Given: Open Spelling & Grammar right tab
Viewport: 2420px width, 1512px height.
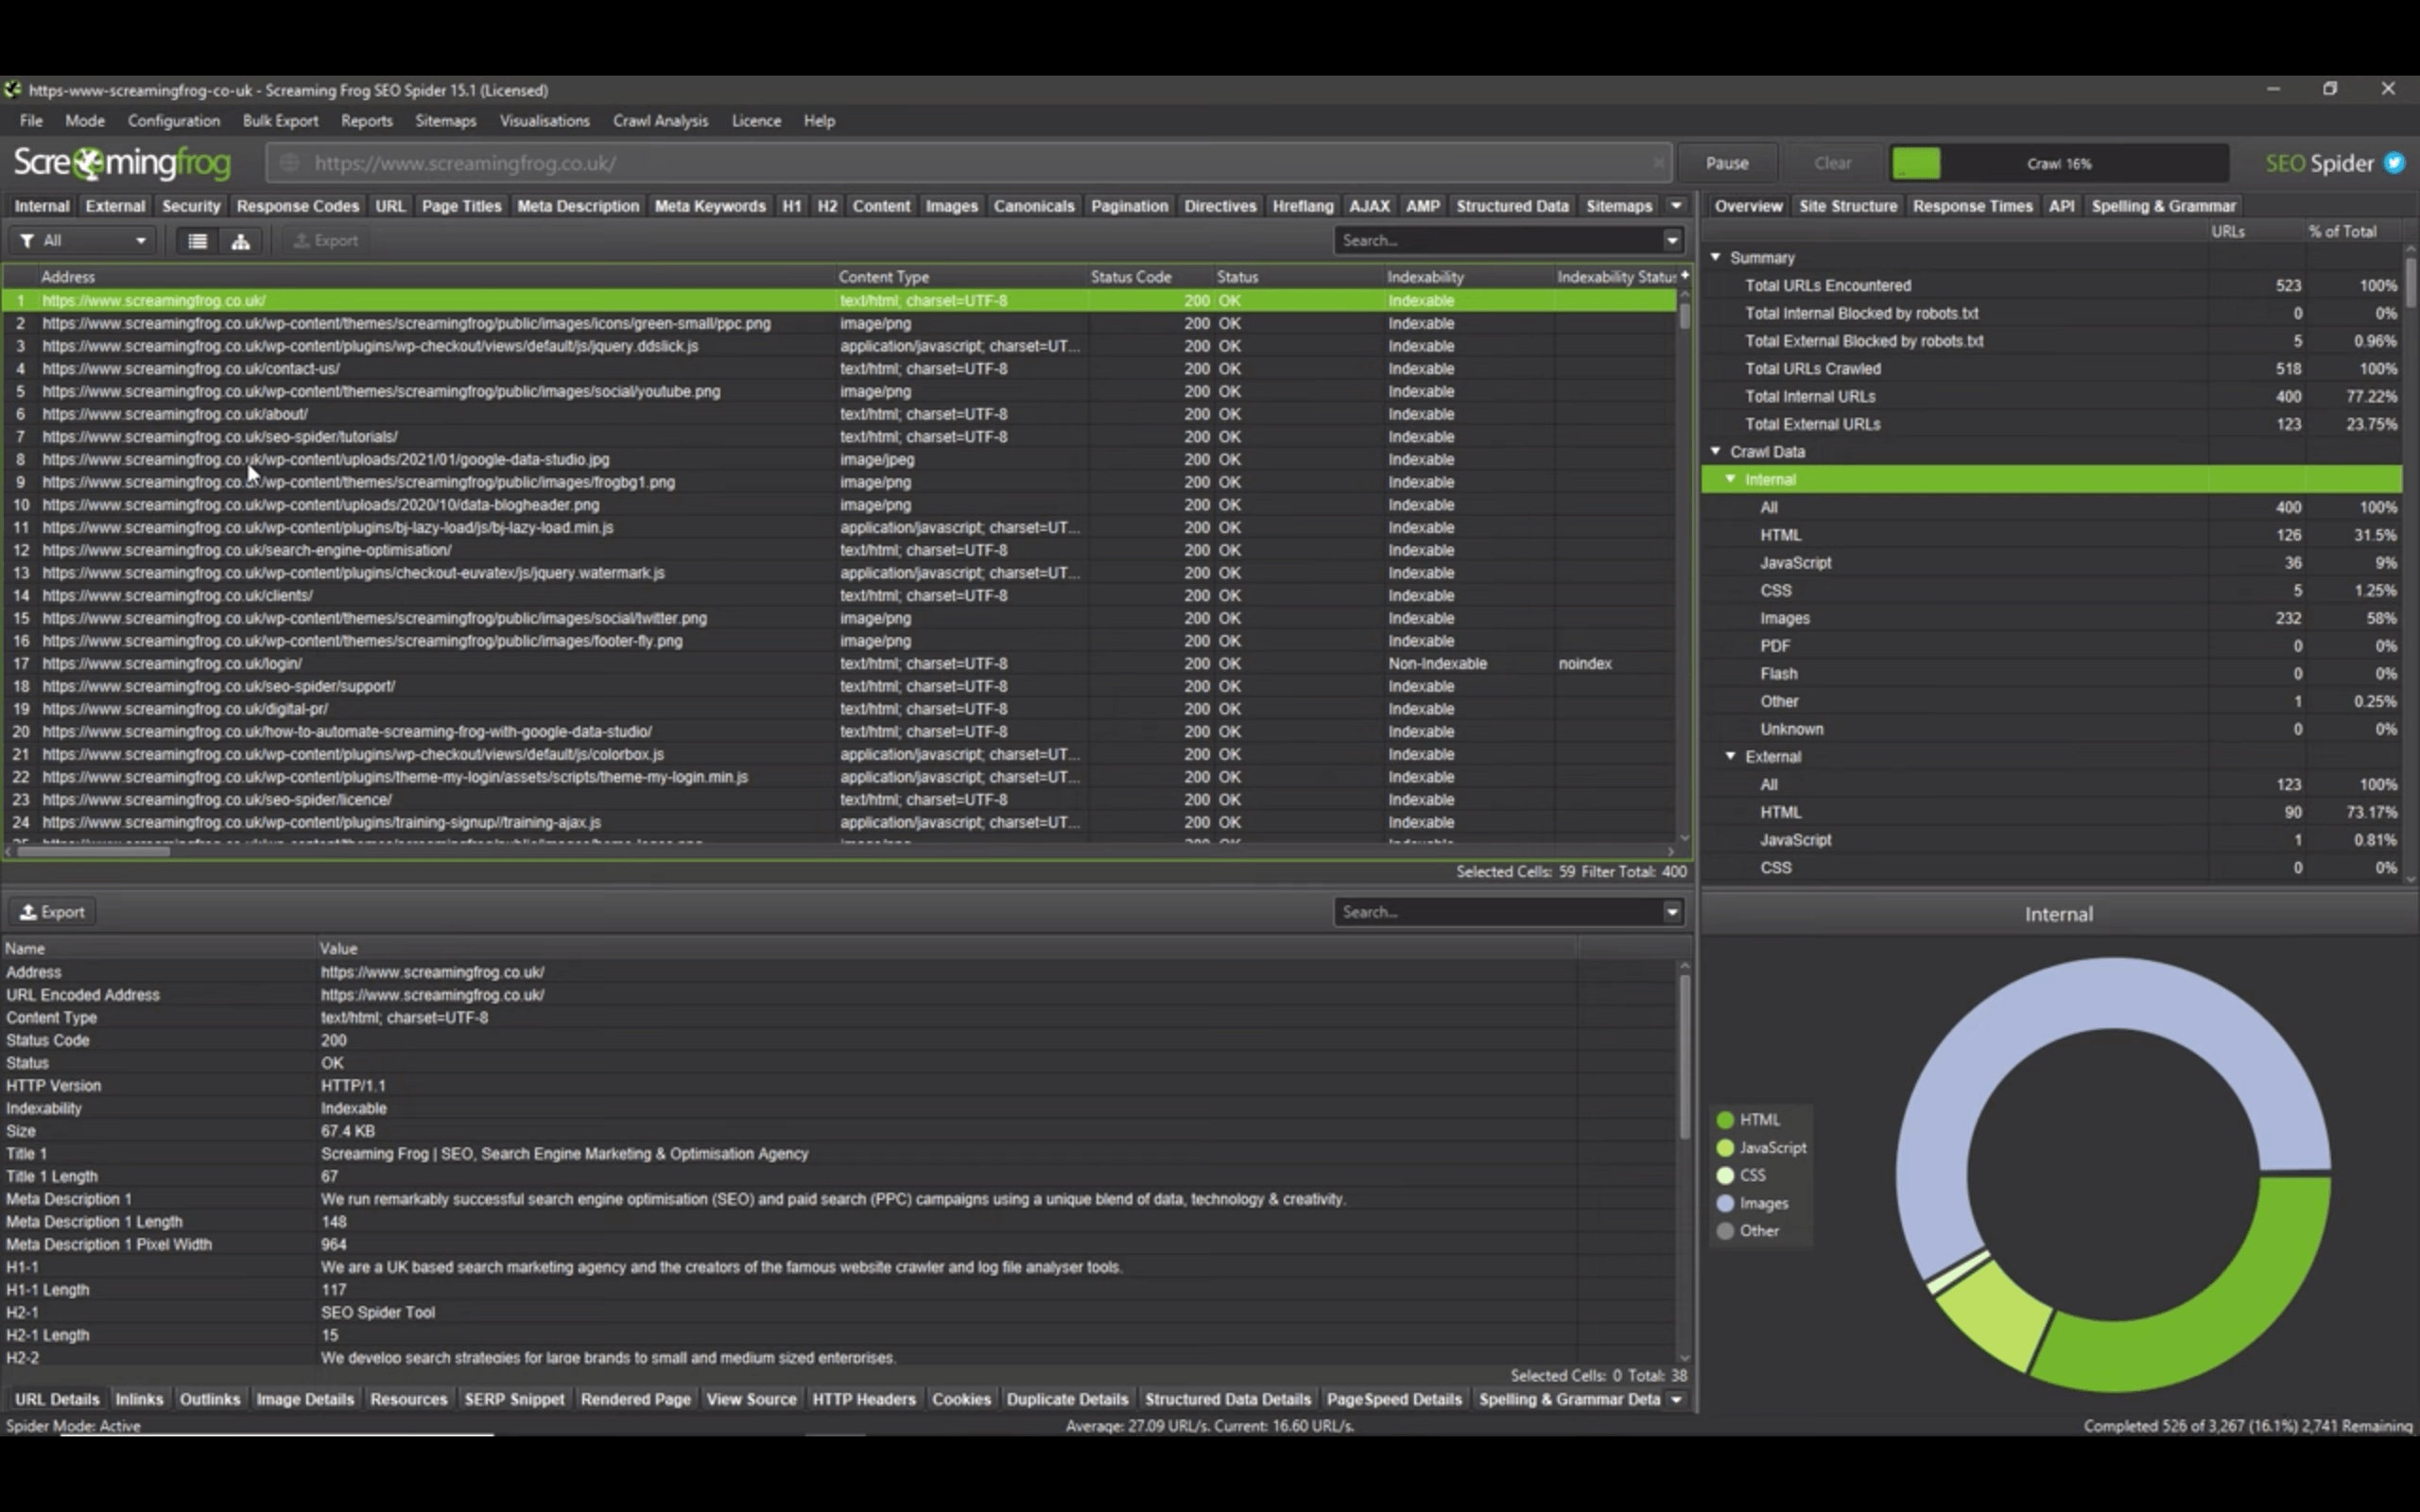Looking at the screenshot, I should coord(2163,206).
